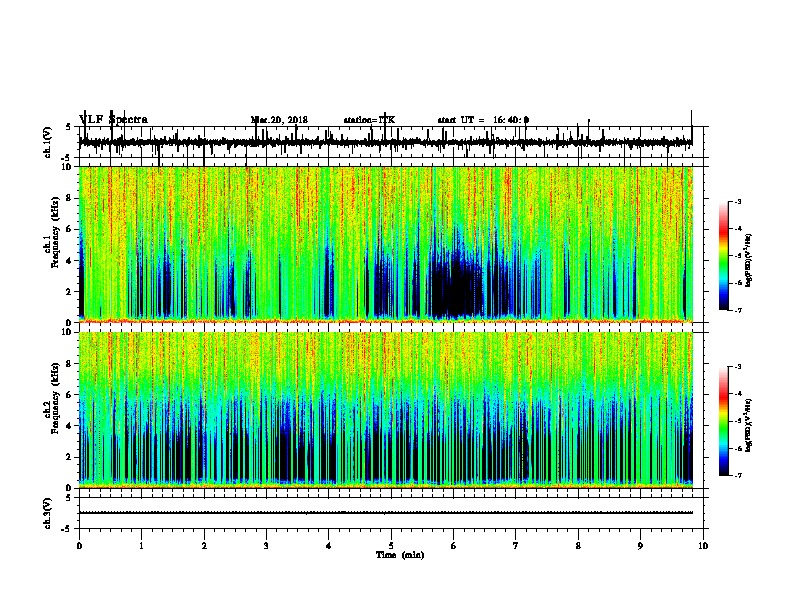The width and height of the screenshot is (792, 612).
Task: Click time axis tick label "6"
Action: click(454, 546)
